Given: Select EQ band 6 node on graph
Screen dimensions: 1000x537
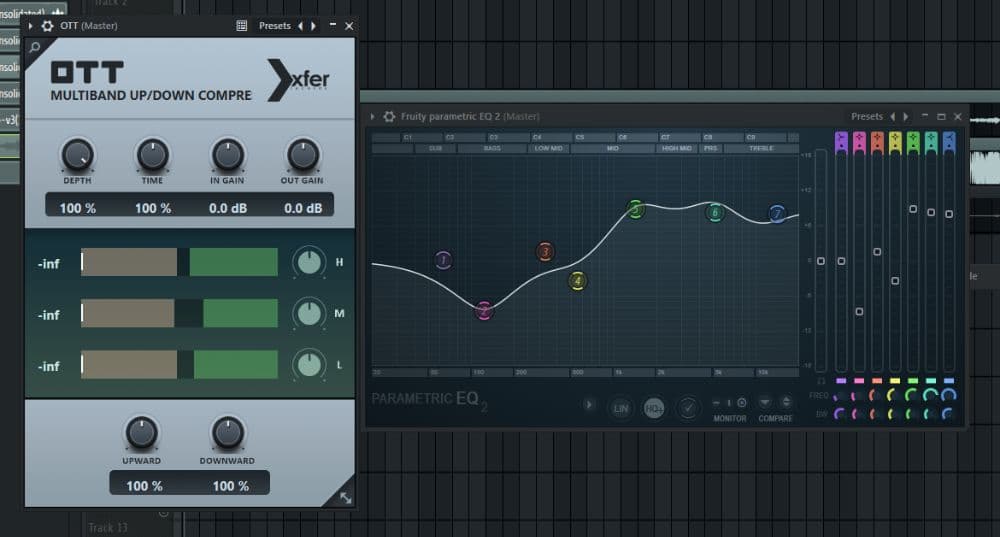Looking at the screenshot, I should tap(715, 212).
